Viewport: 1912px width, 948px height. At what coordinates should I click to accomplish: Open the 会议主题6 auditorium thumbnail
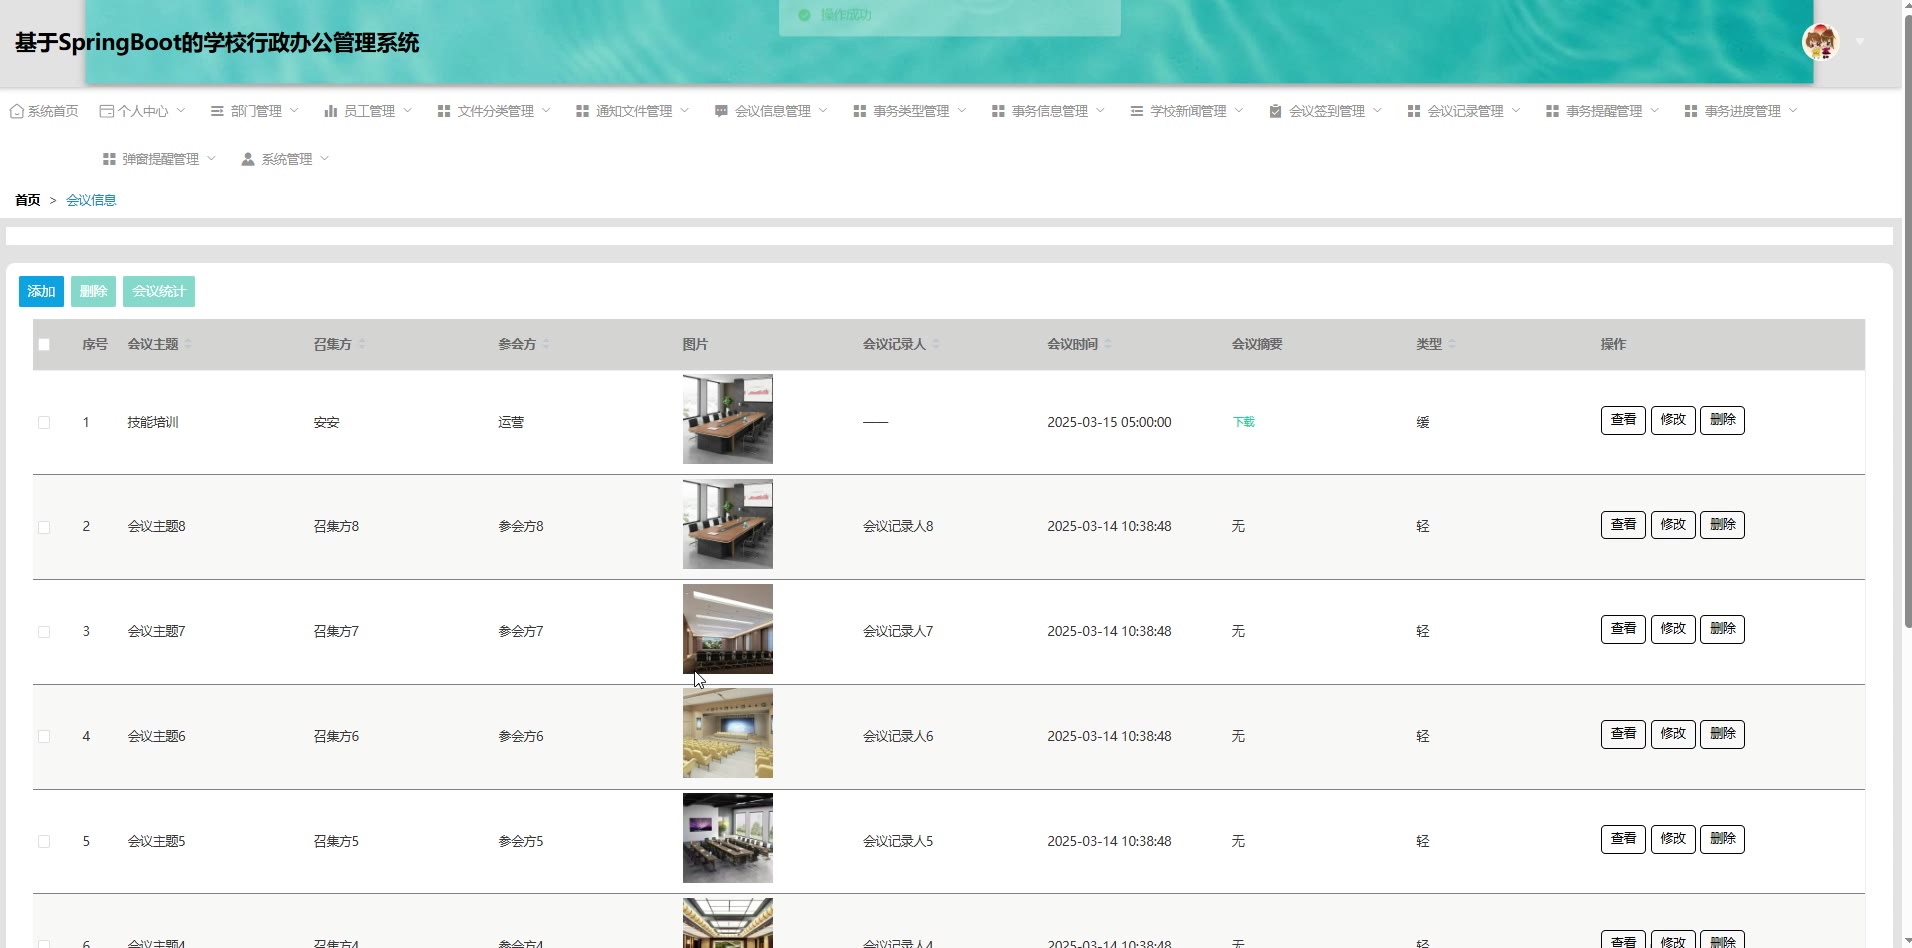(727, 734)
